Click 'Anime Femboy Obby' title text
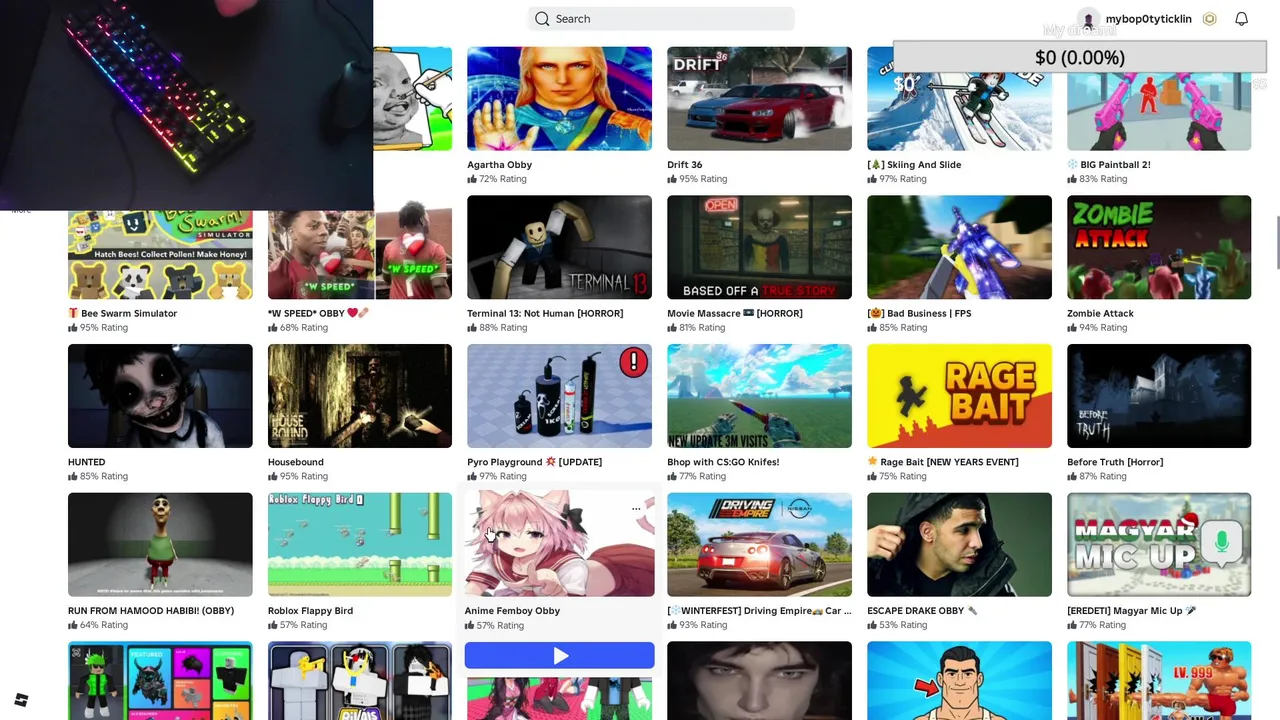Viewport: 1280px width, 720px height. coord(512,611)
